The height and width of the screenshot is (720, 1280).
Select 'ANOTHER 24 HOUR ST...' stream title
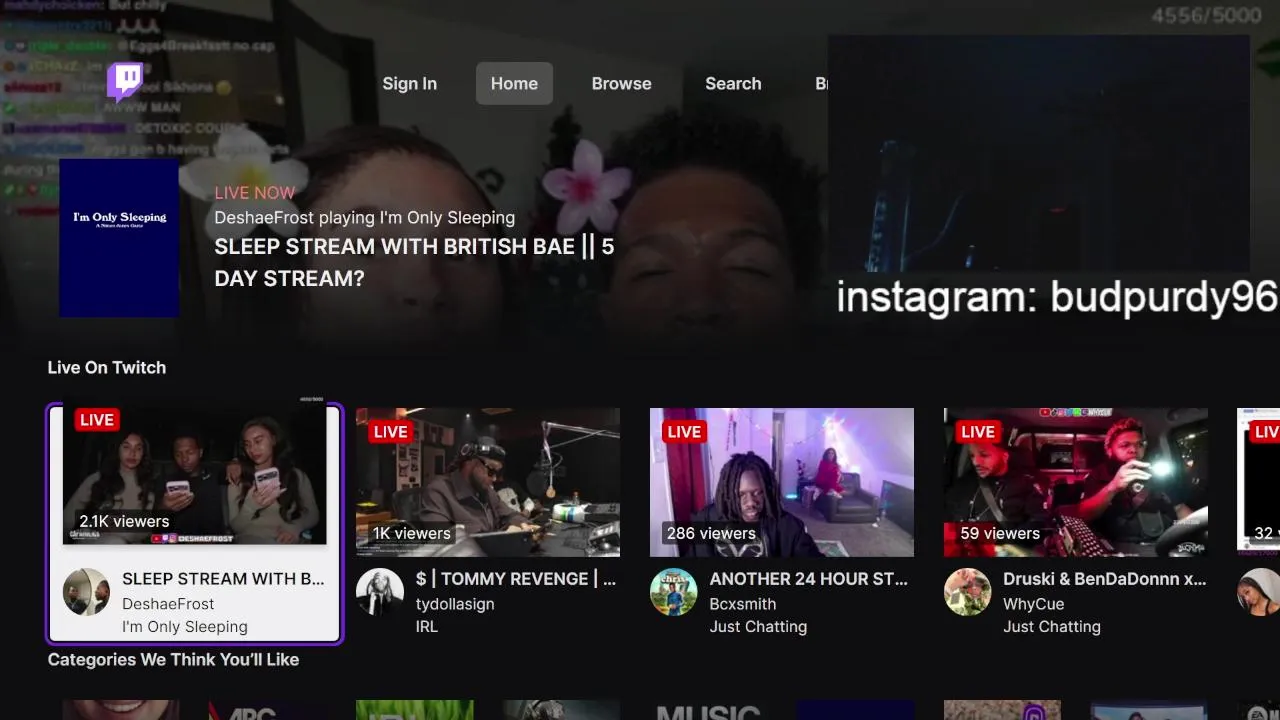click(809, 578)
